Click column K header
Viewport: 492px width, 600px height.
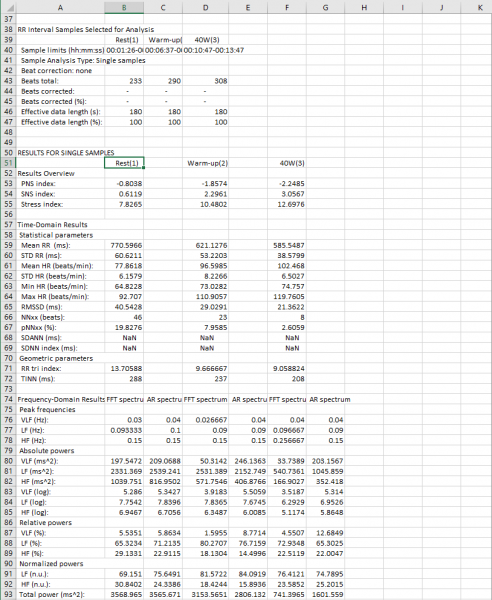[480, 7]
